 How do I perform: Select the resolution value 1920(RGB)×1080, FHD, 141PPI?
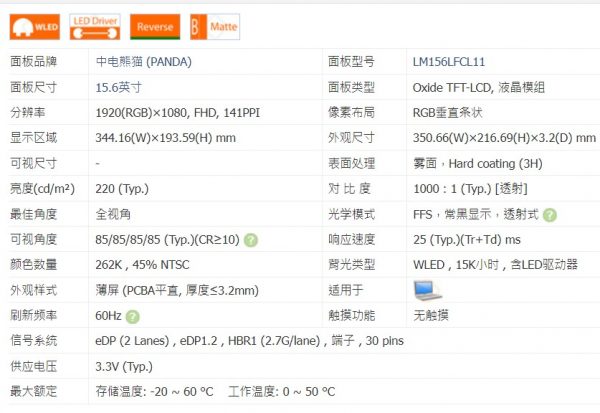click(x=178, y=113)
